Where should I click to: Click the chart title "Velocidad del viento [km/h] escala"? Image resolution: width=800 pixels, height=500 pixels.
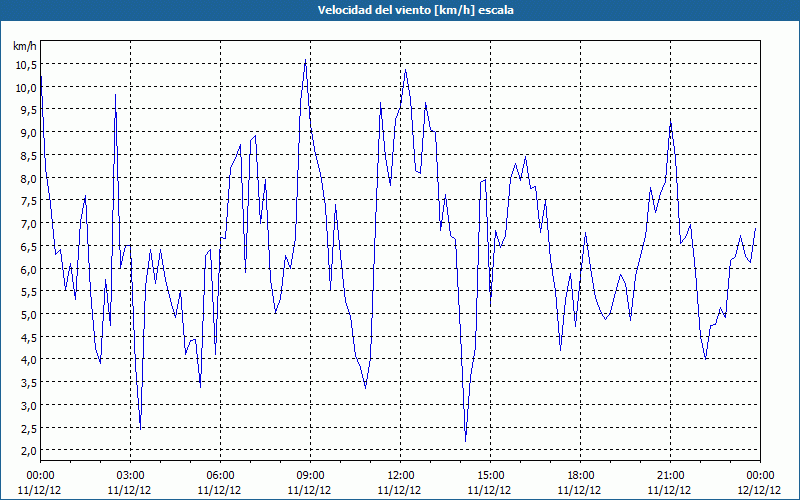(415, 10)
